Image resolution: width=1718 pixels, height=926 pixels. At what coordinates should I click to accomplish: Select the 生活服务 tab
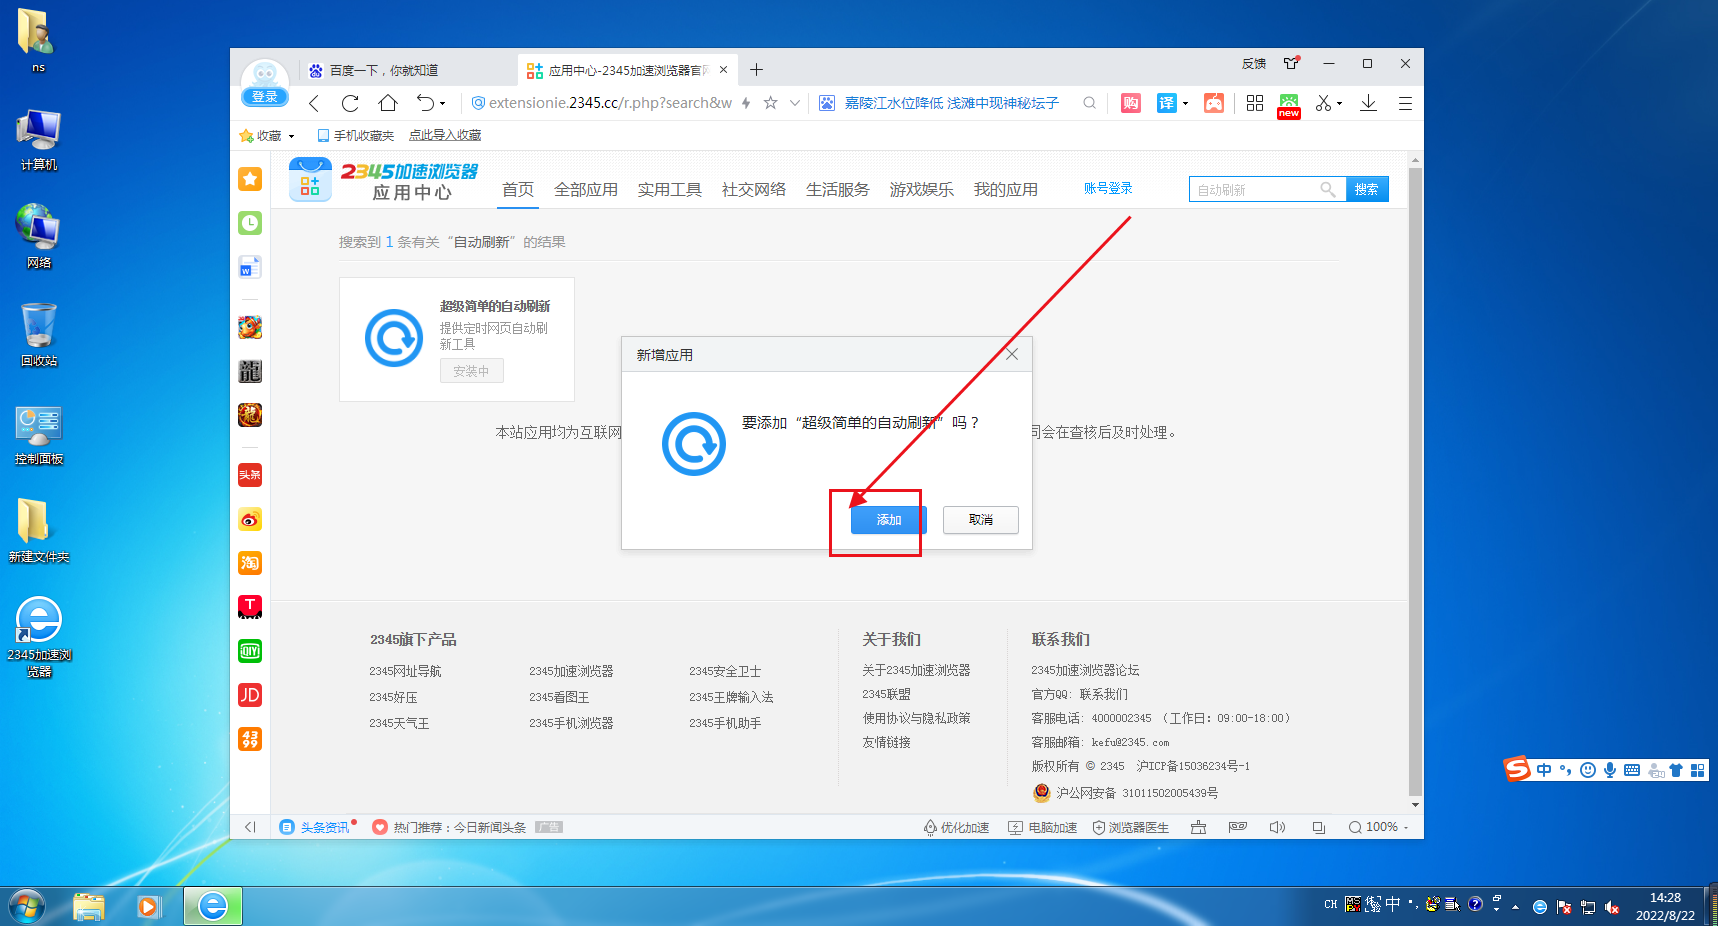[x=838, y=190]
